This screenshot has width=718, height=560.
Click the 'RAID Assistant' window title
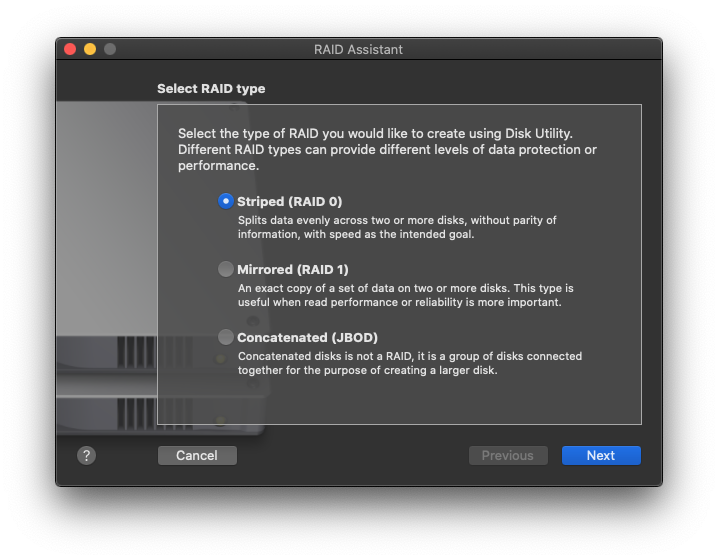[x=359, y=49]
